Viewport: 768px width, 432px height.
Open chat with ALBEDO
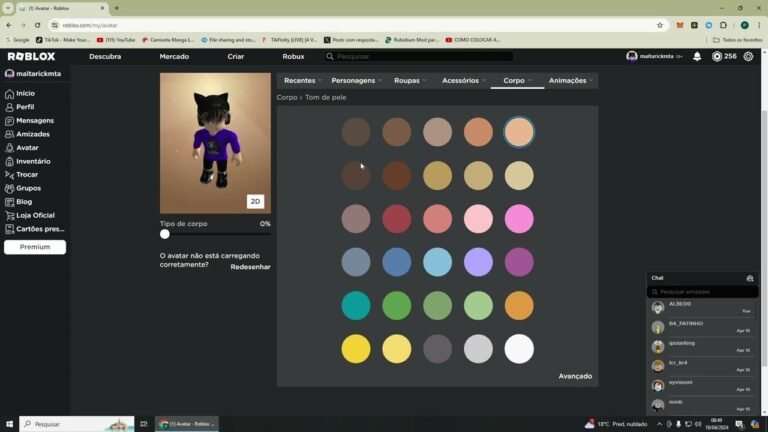[702, 307]
